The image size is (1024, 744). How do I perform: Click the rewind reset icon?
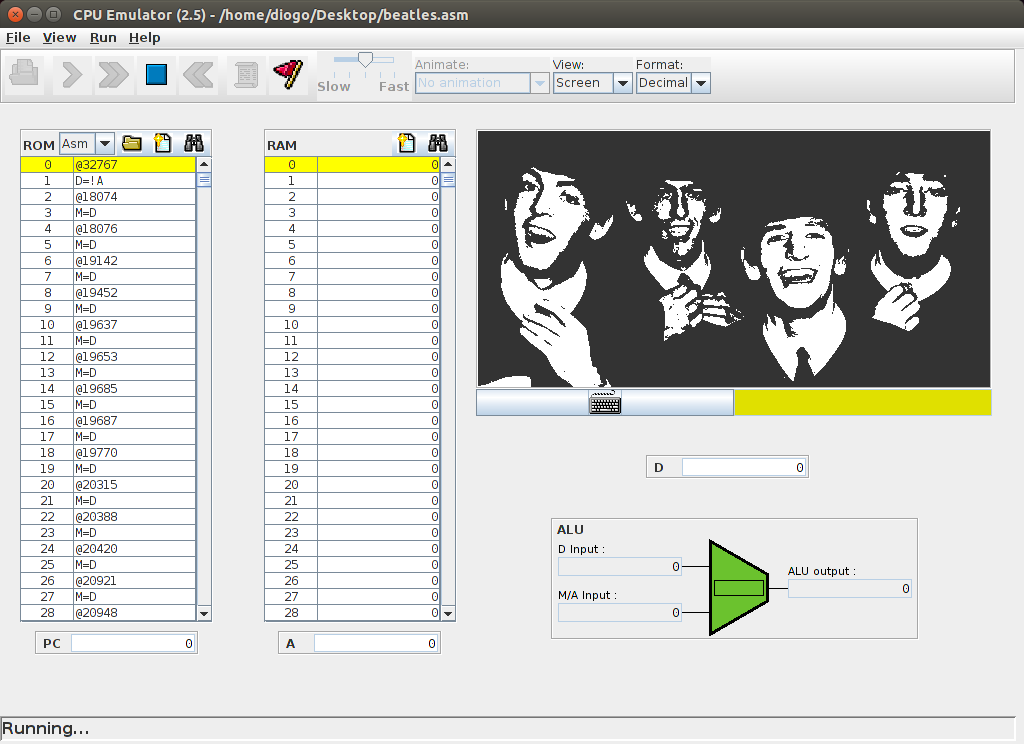click(199, 74)
